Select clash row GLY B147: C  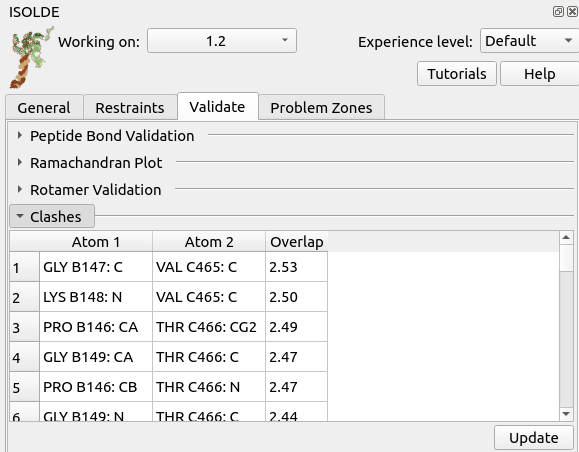tap(169, 267)
